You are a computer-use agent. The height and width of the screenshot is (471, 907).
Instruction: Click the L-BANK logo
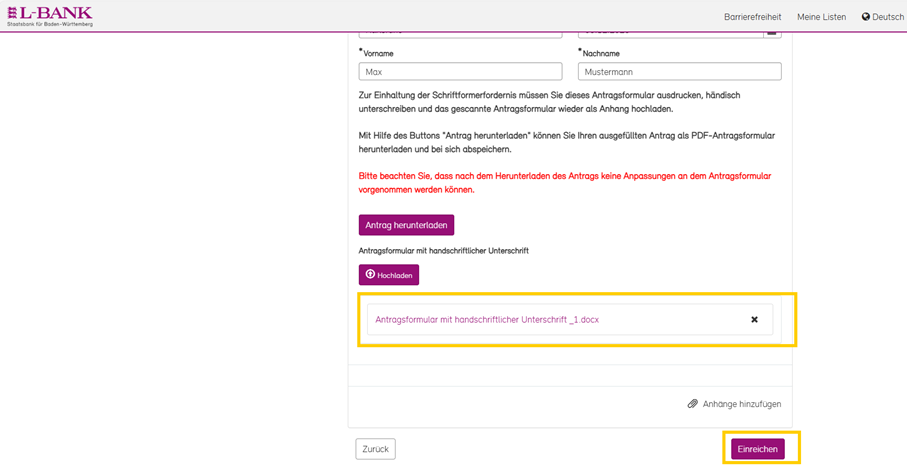pyautogui.click(x=50, y=16)
